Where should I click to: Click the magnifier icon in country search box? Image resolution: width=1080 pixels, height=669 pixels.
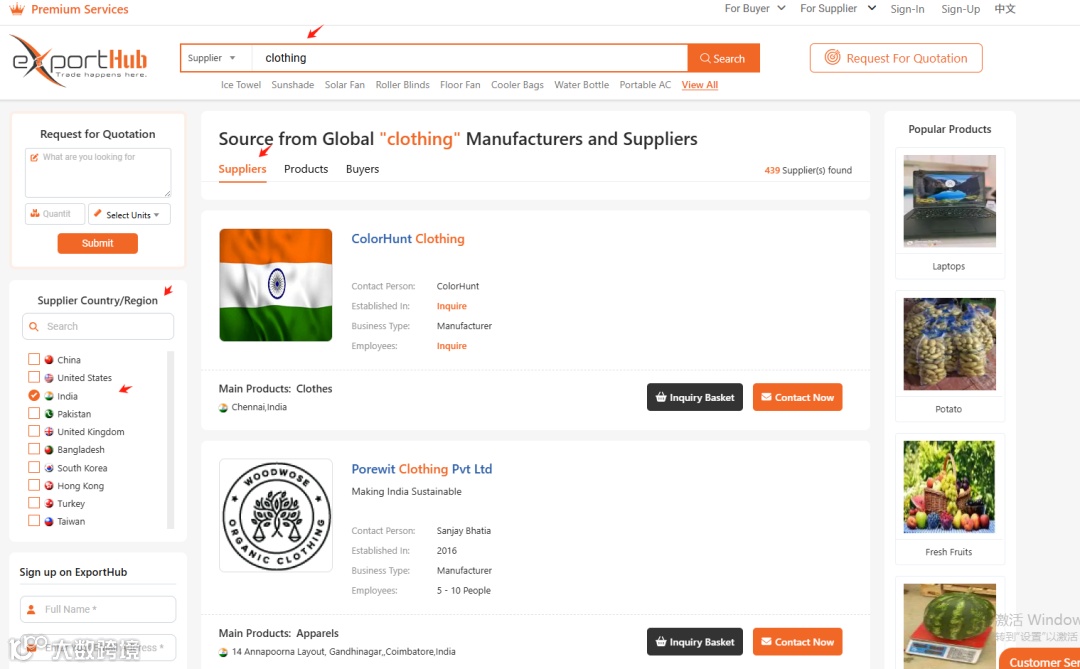34,327
